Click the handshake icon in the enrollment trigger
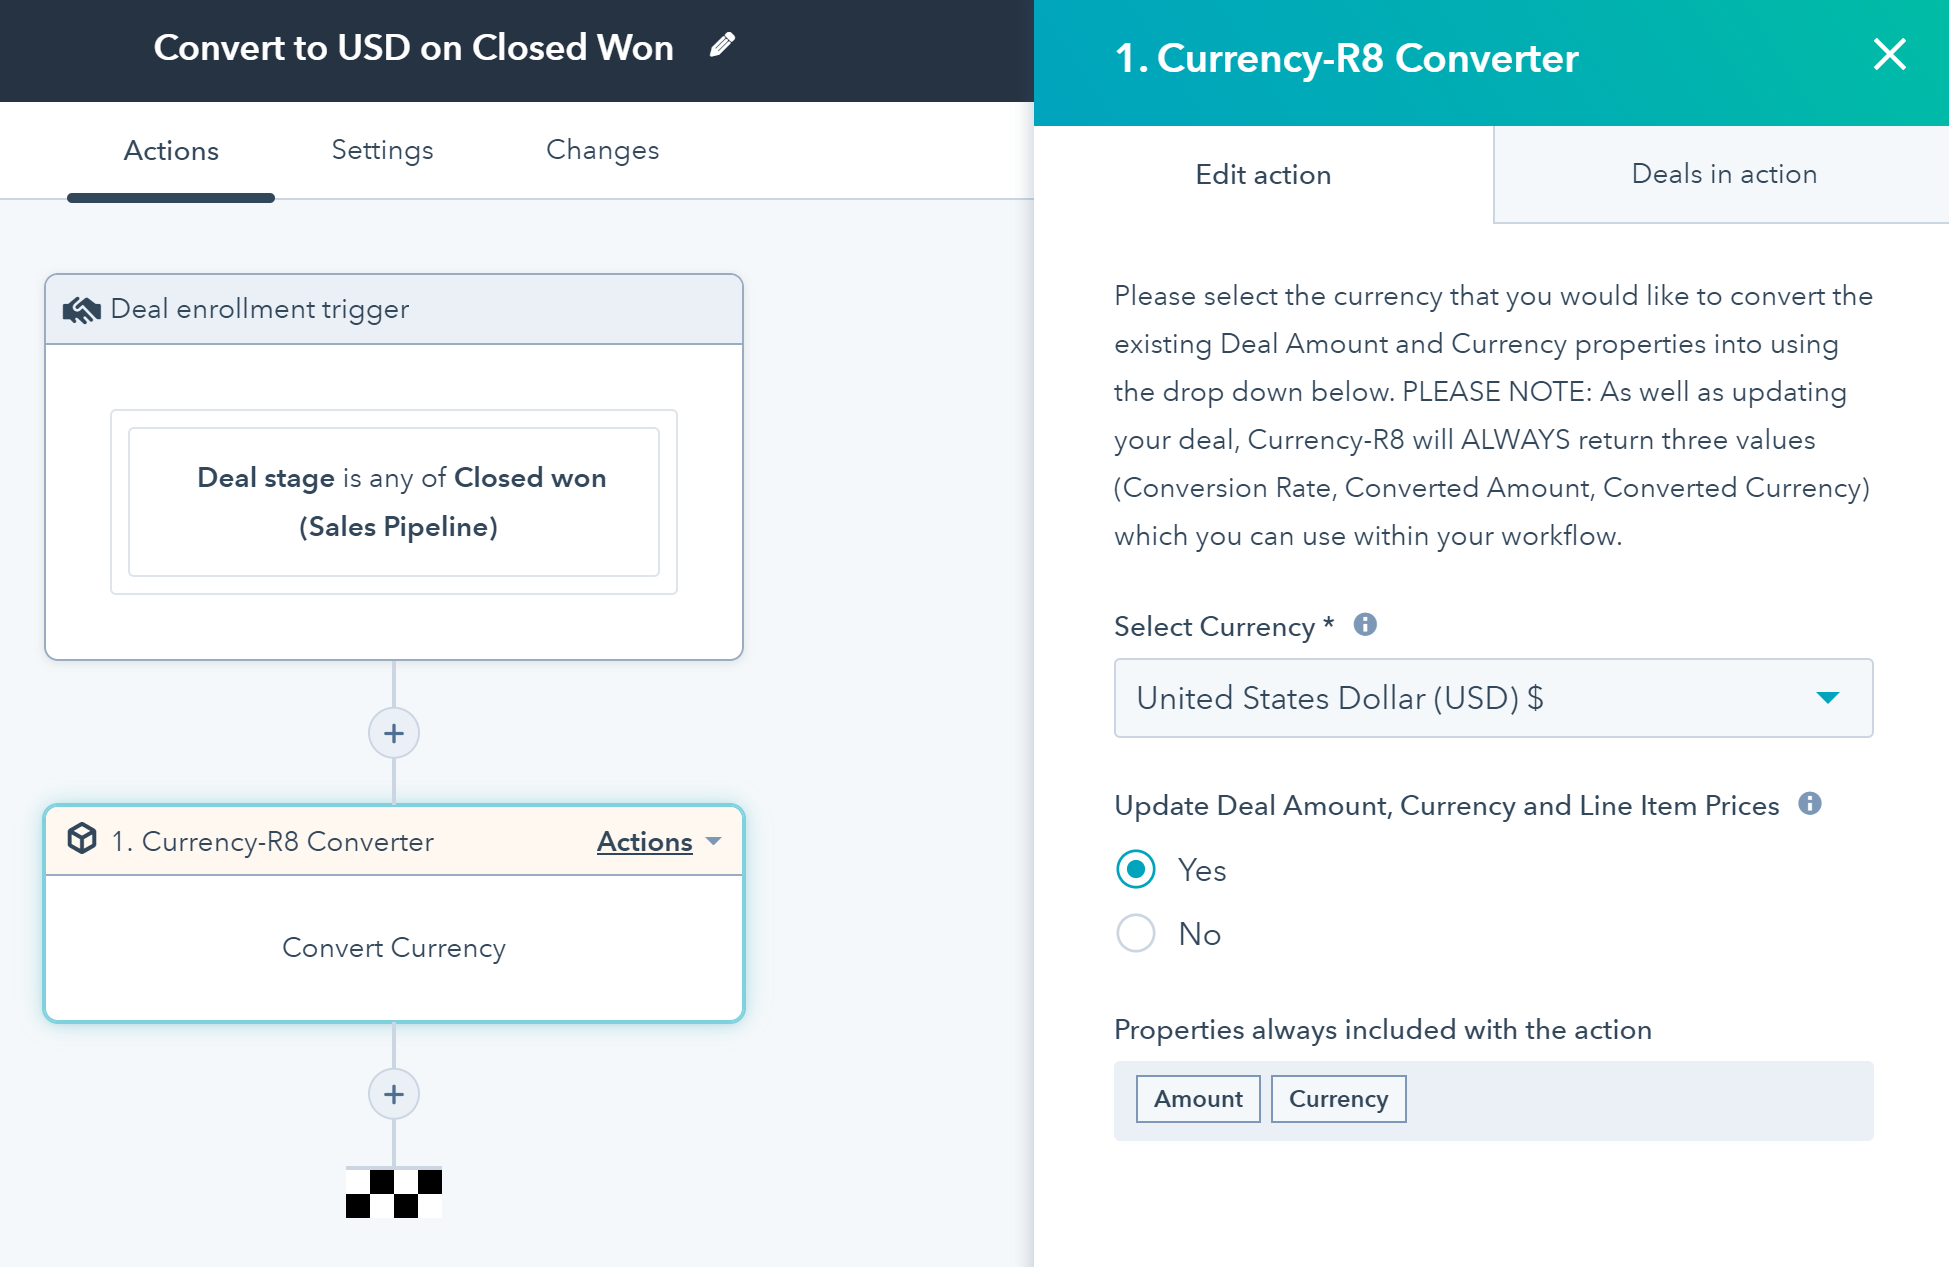This screenshot has width=1949, height=1267. pyautogui.click(x=82, y=310)
